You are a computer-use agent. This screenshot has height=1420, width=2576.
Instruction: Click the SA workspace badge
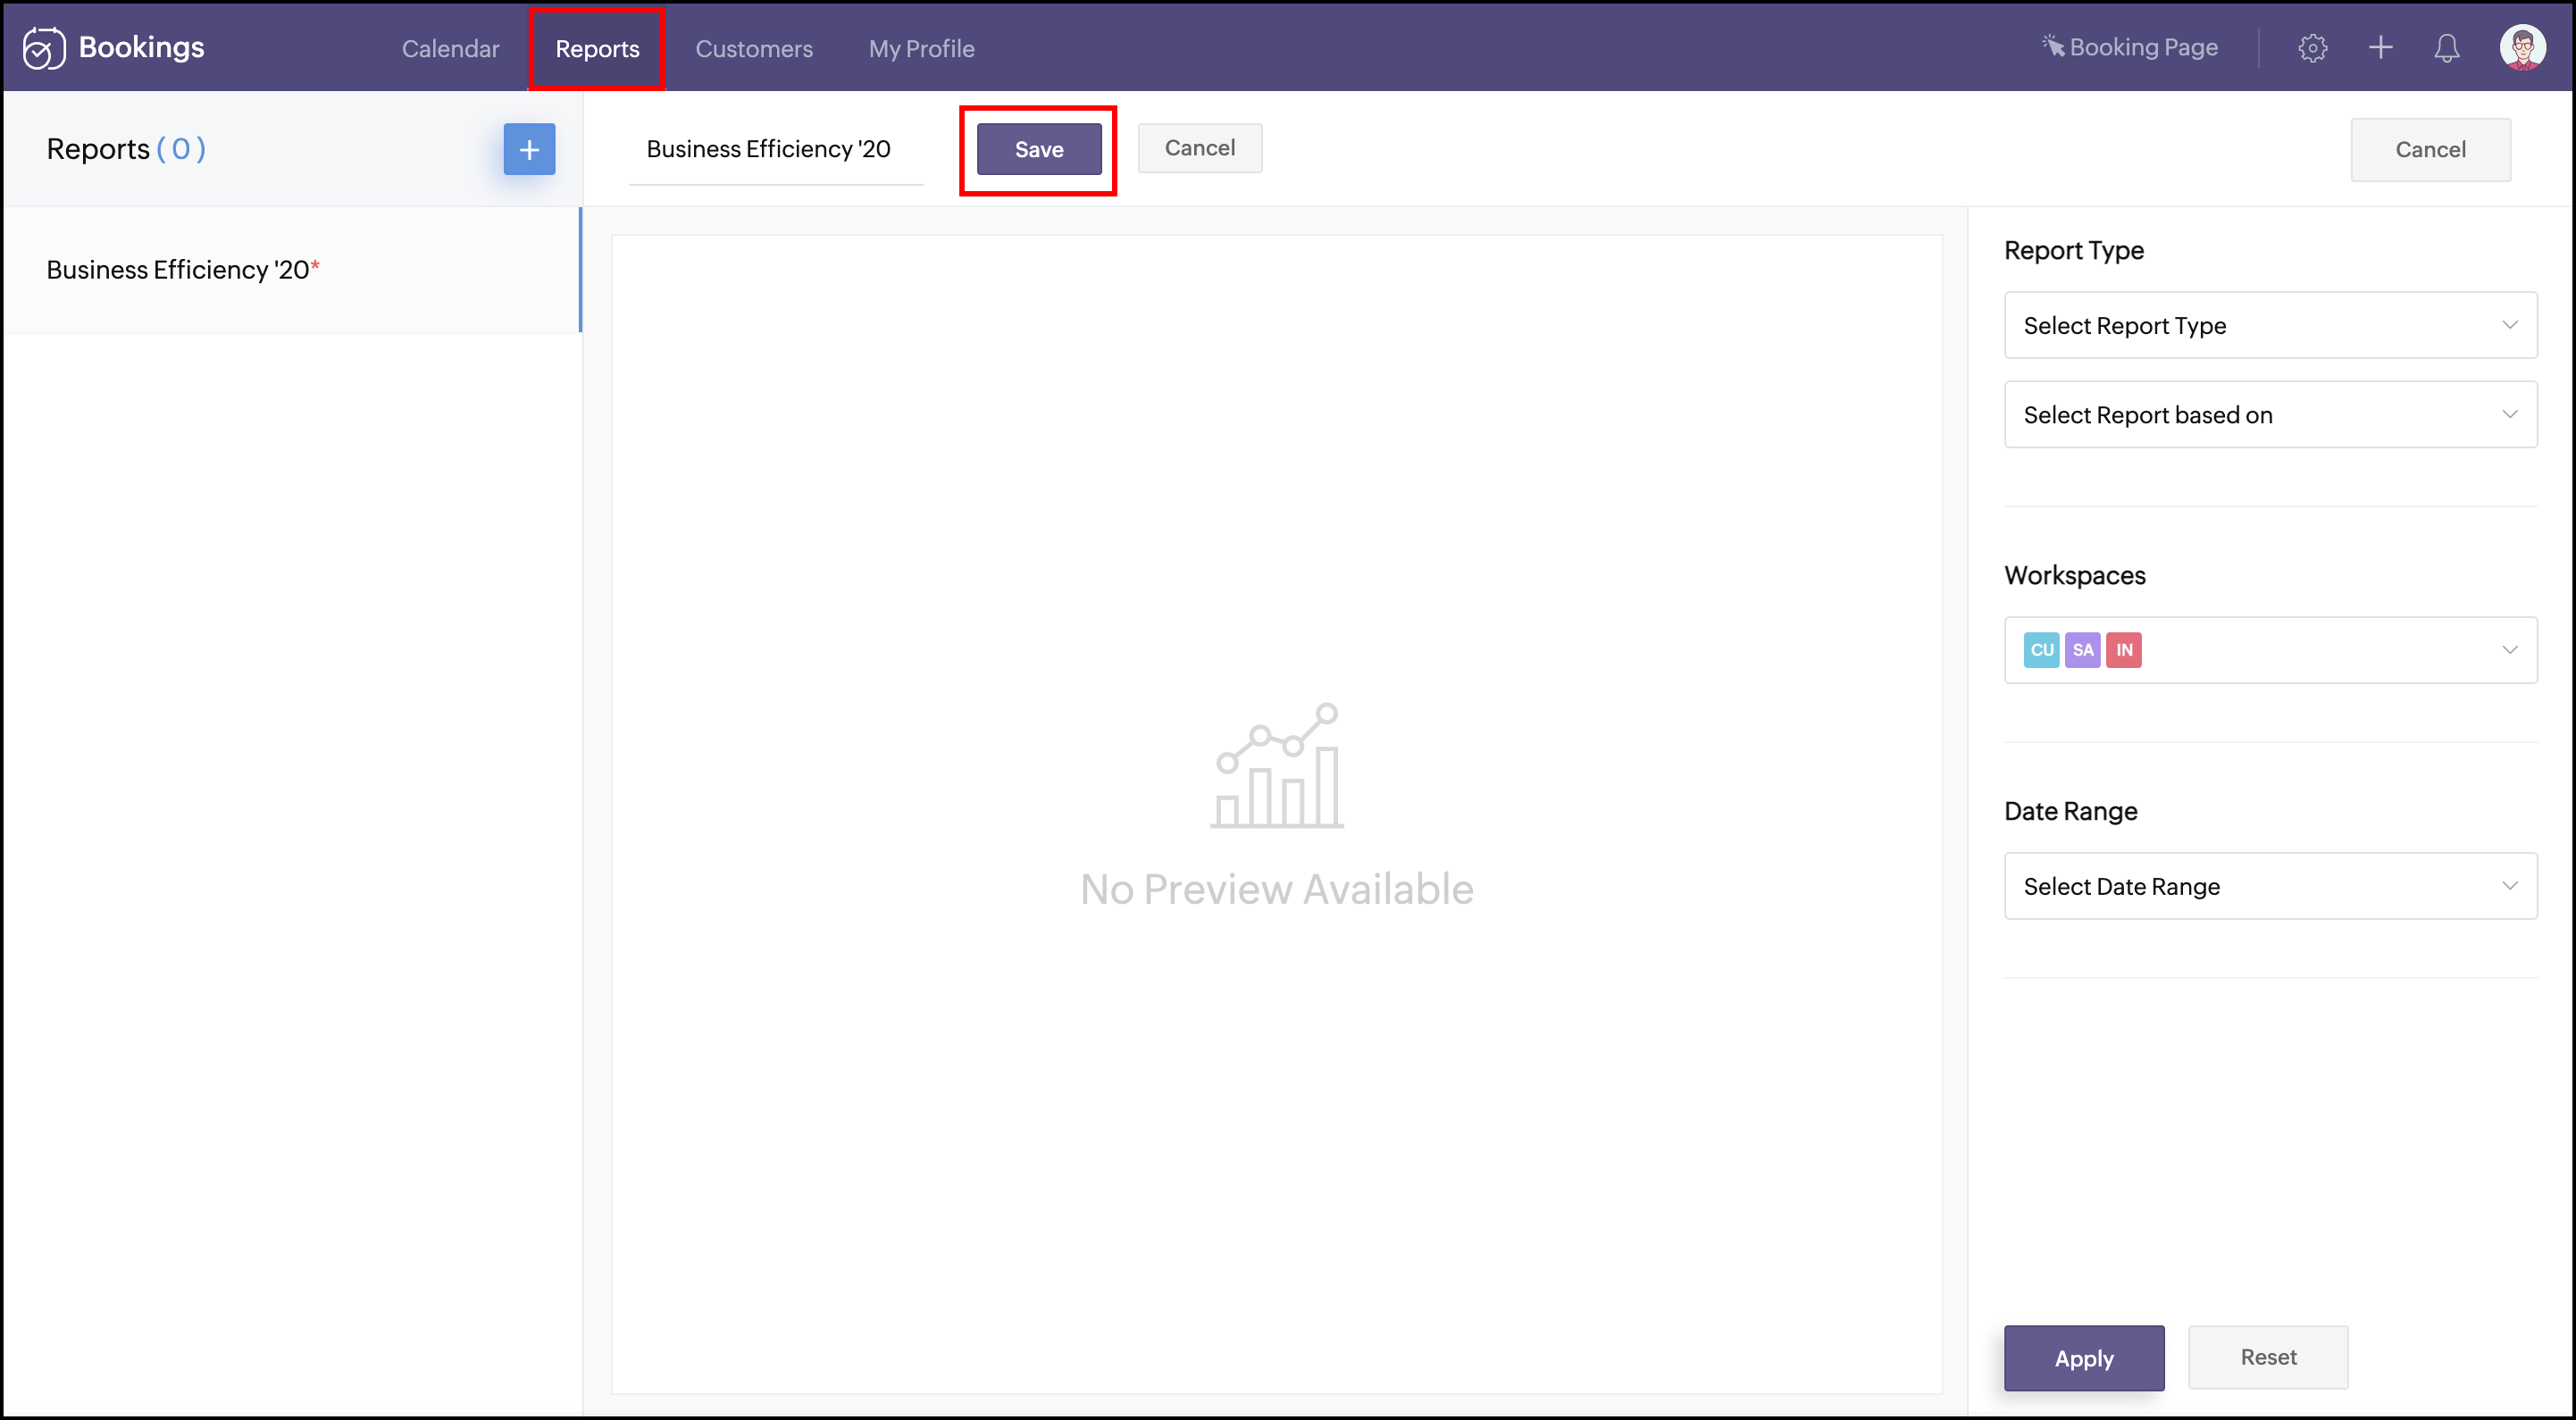tap(2082, 650)
